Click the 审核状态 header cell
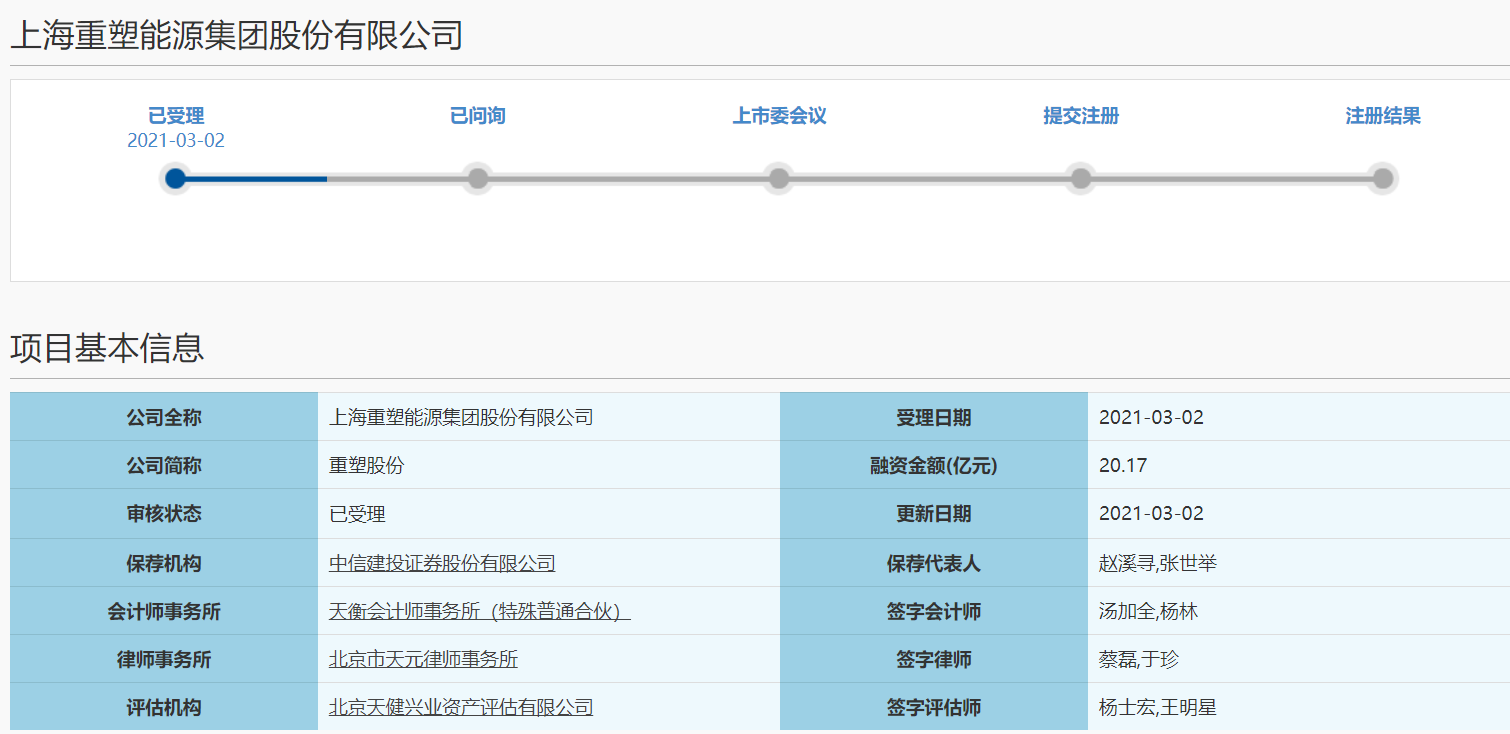This screenshot has width=1510, height=734. pos(164,514)
